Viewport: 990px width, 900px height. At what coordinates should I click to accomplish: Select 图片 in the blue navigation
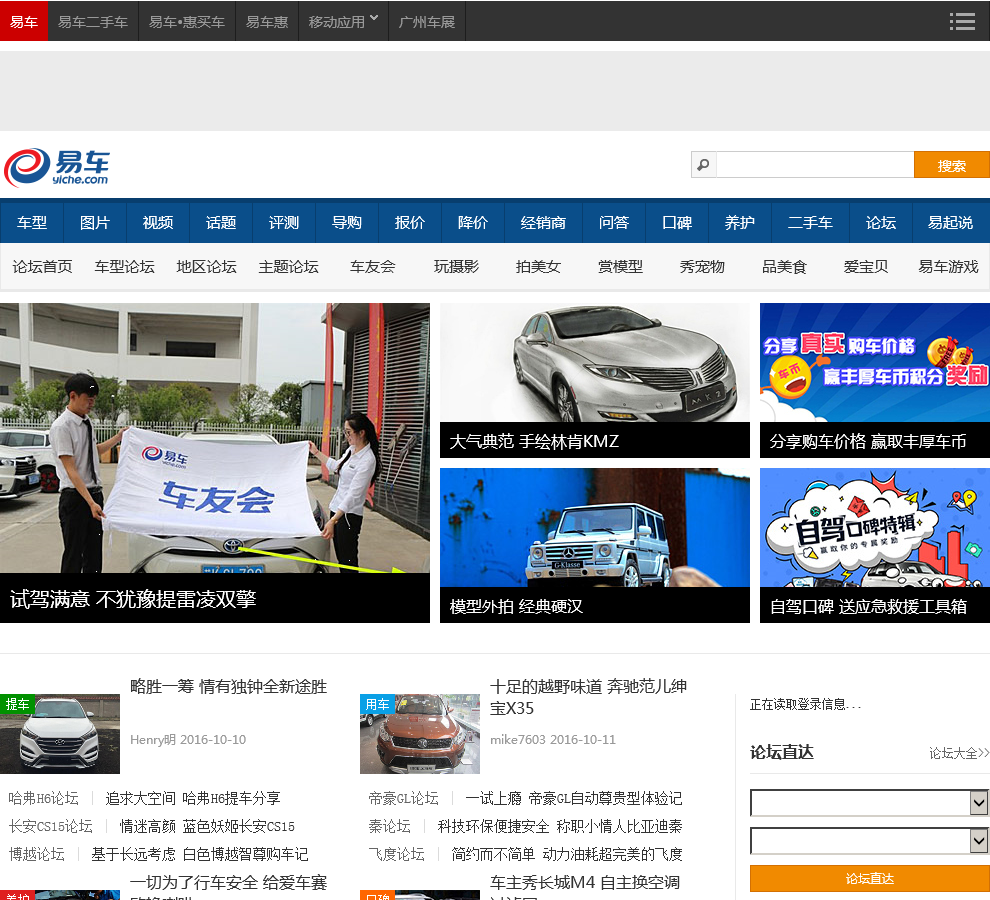click(95, 222)
